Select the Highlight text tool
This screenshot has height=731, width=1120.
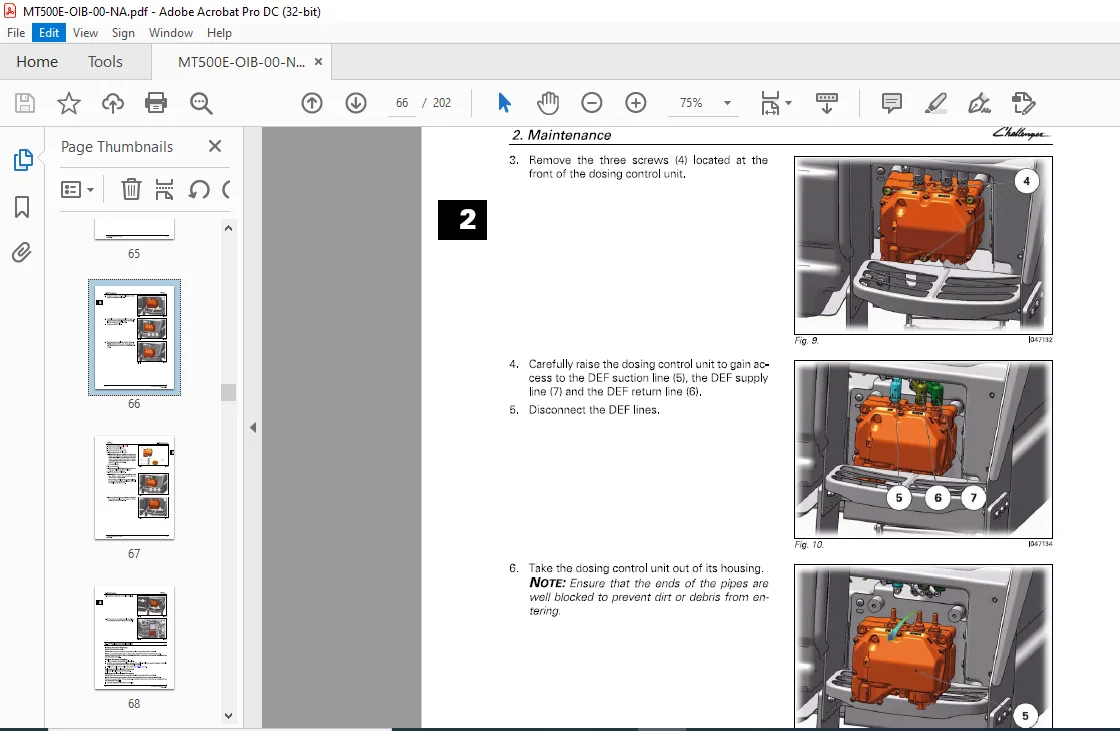936,103
